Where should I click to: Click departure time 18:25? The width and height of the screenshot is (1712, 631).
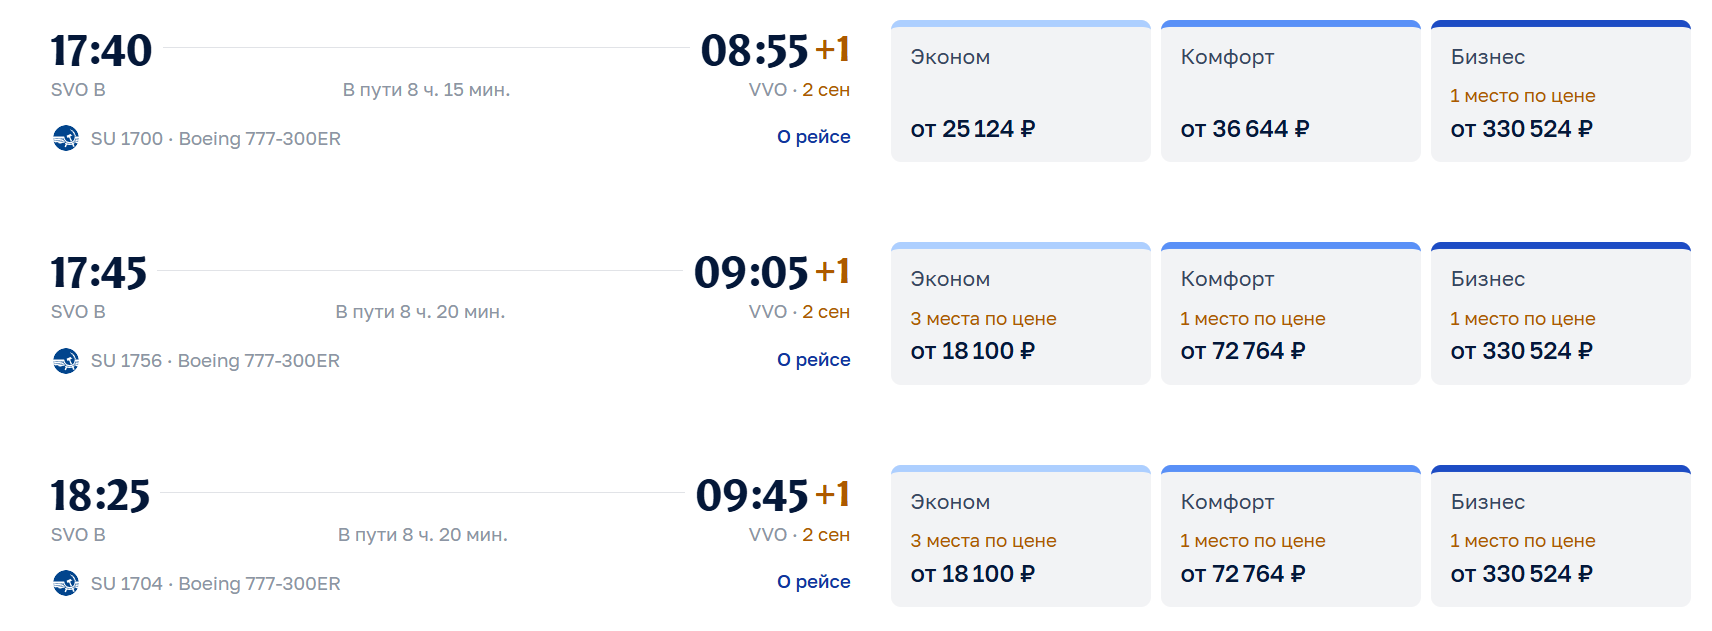(x=100, y=496)
